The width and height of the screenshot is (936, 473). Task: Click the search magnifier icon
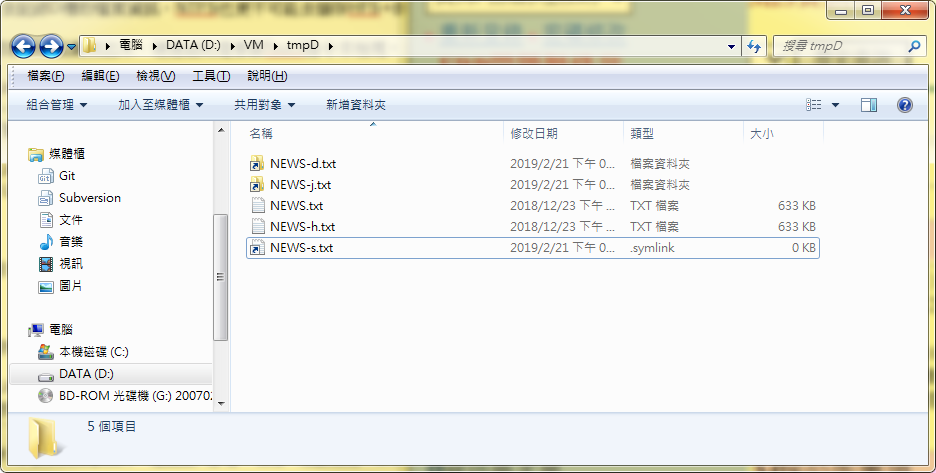click(x=914, y=46)
